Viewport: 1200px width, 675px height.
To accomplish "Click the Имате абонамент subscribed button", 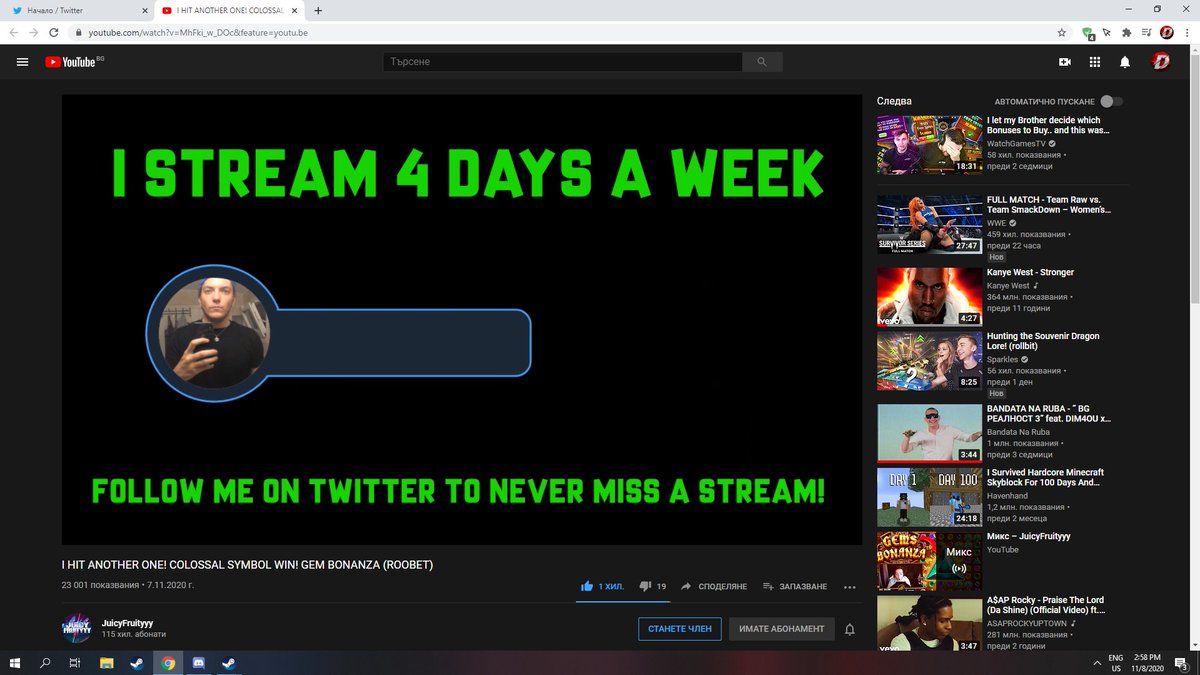I will pyautogui.click(x=782, y=629).
